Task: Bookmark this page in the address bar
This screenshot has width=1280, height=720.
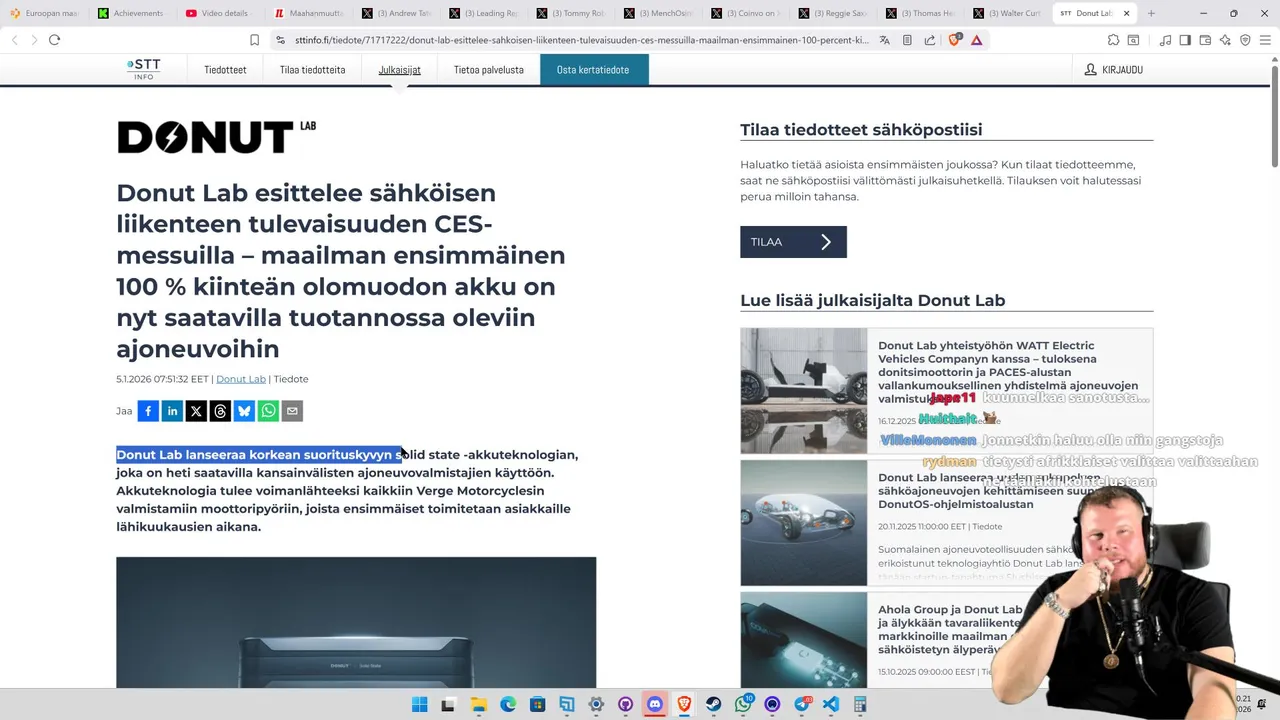Action: [x=254, y=40]
